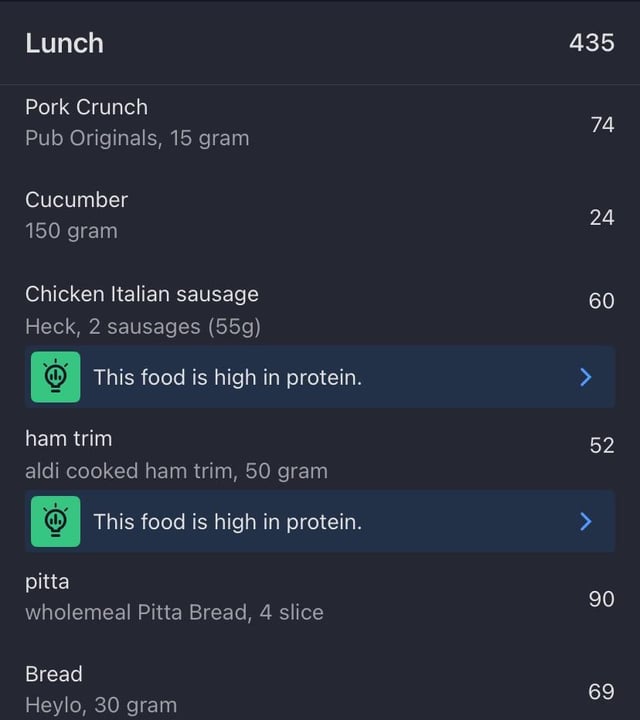Open the pitta food entry
The width and height of the screenshot is (640, 720).
(320, 597)
